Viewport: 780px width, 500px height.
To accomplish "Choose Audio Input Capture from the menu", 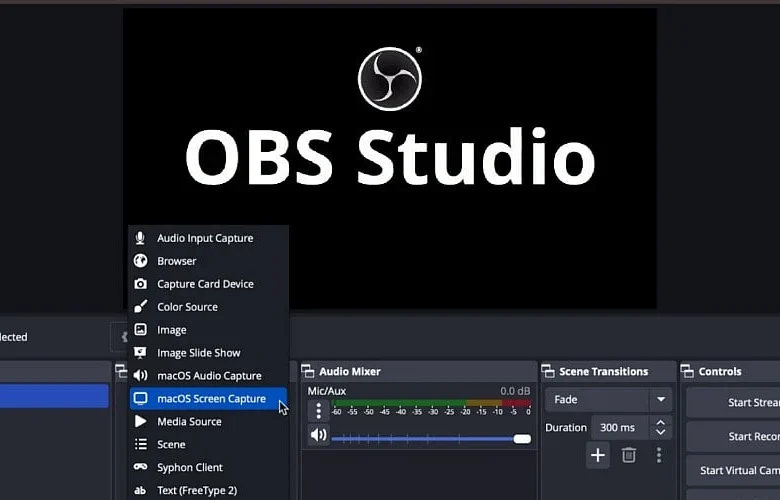I will pos(208,238).
